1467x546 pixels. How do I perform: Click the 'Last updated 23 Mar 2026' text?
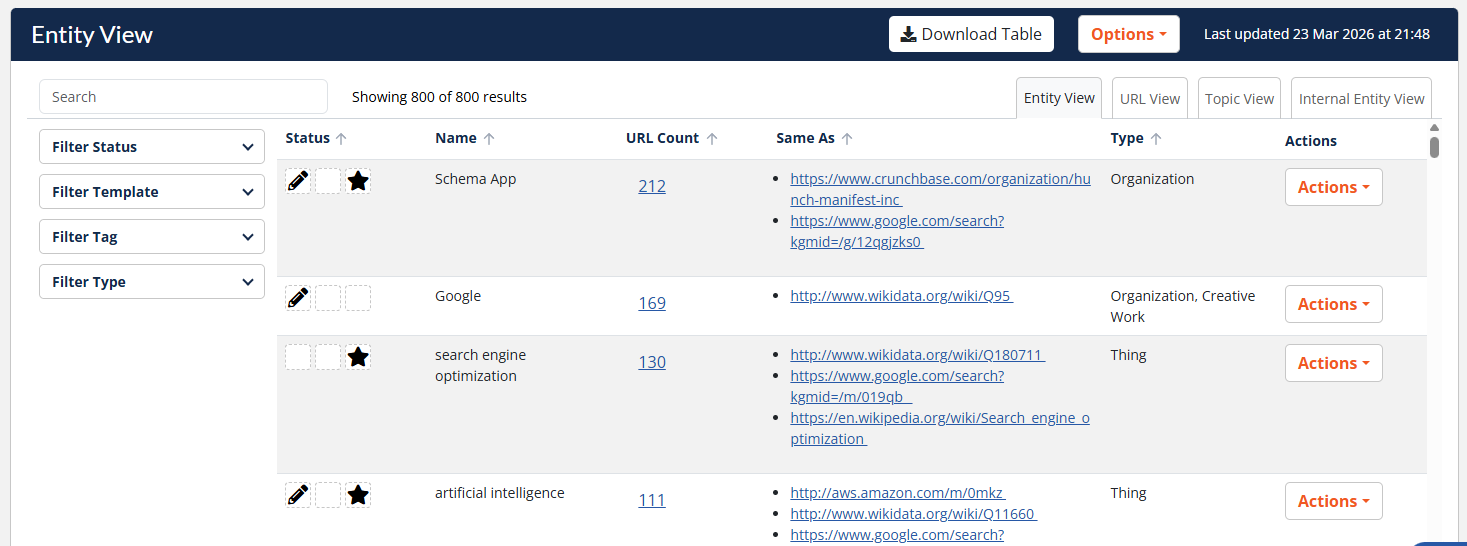[x=1317, y=34]
